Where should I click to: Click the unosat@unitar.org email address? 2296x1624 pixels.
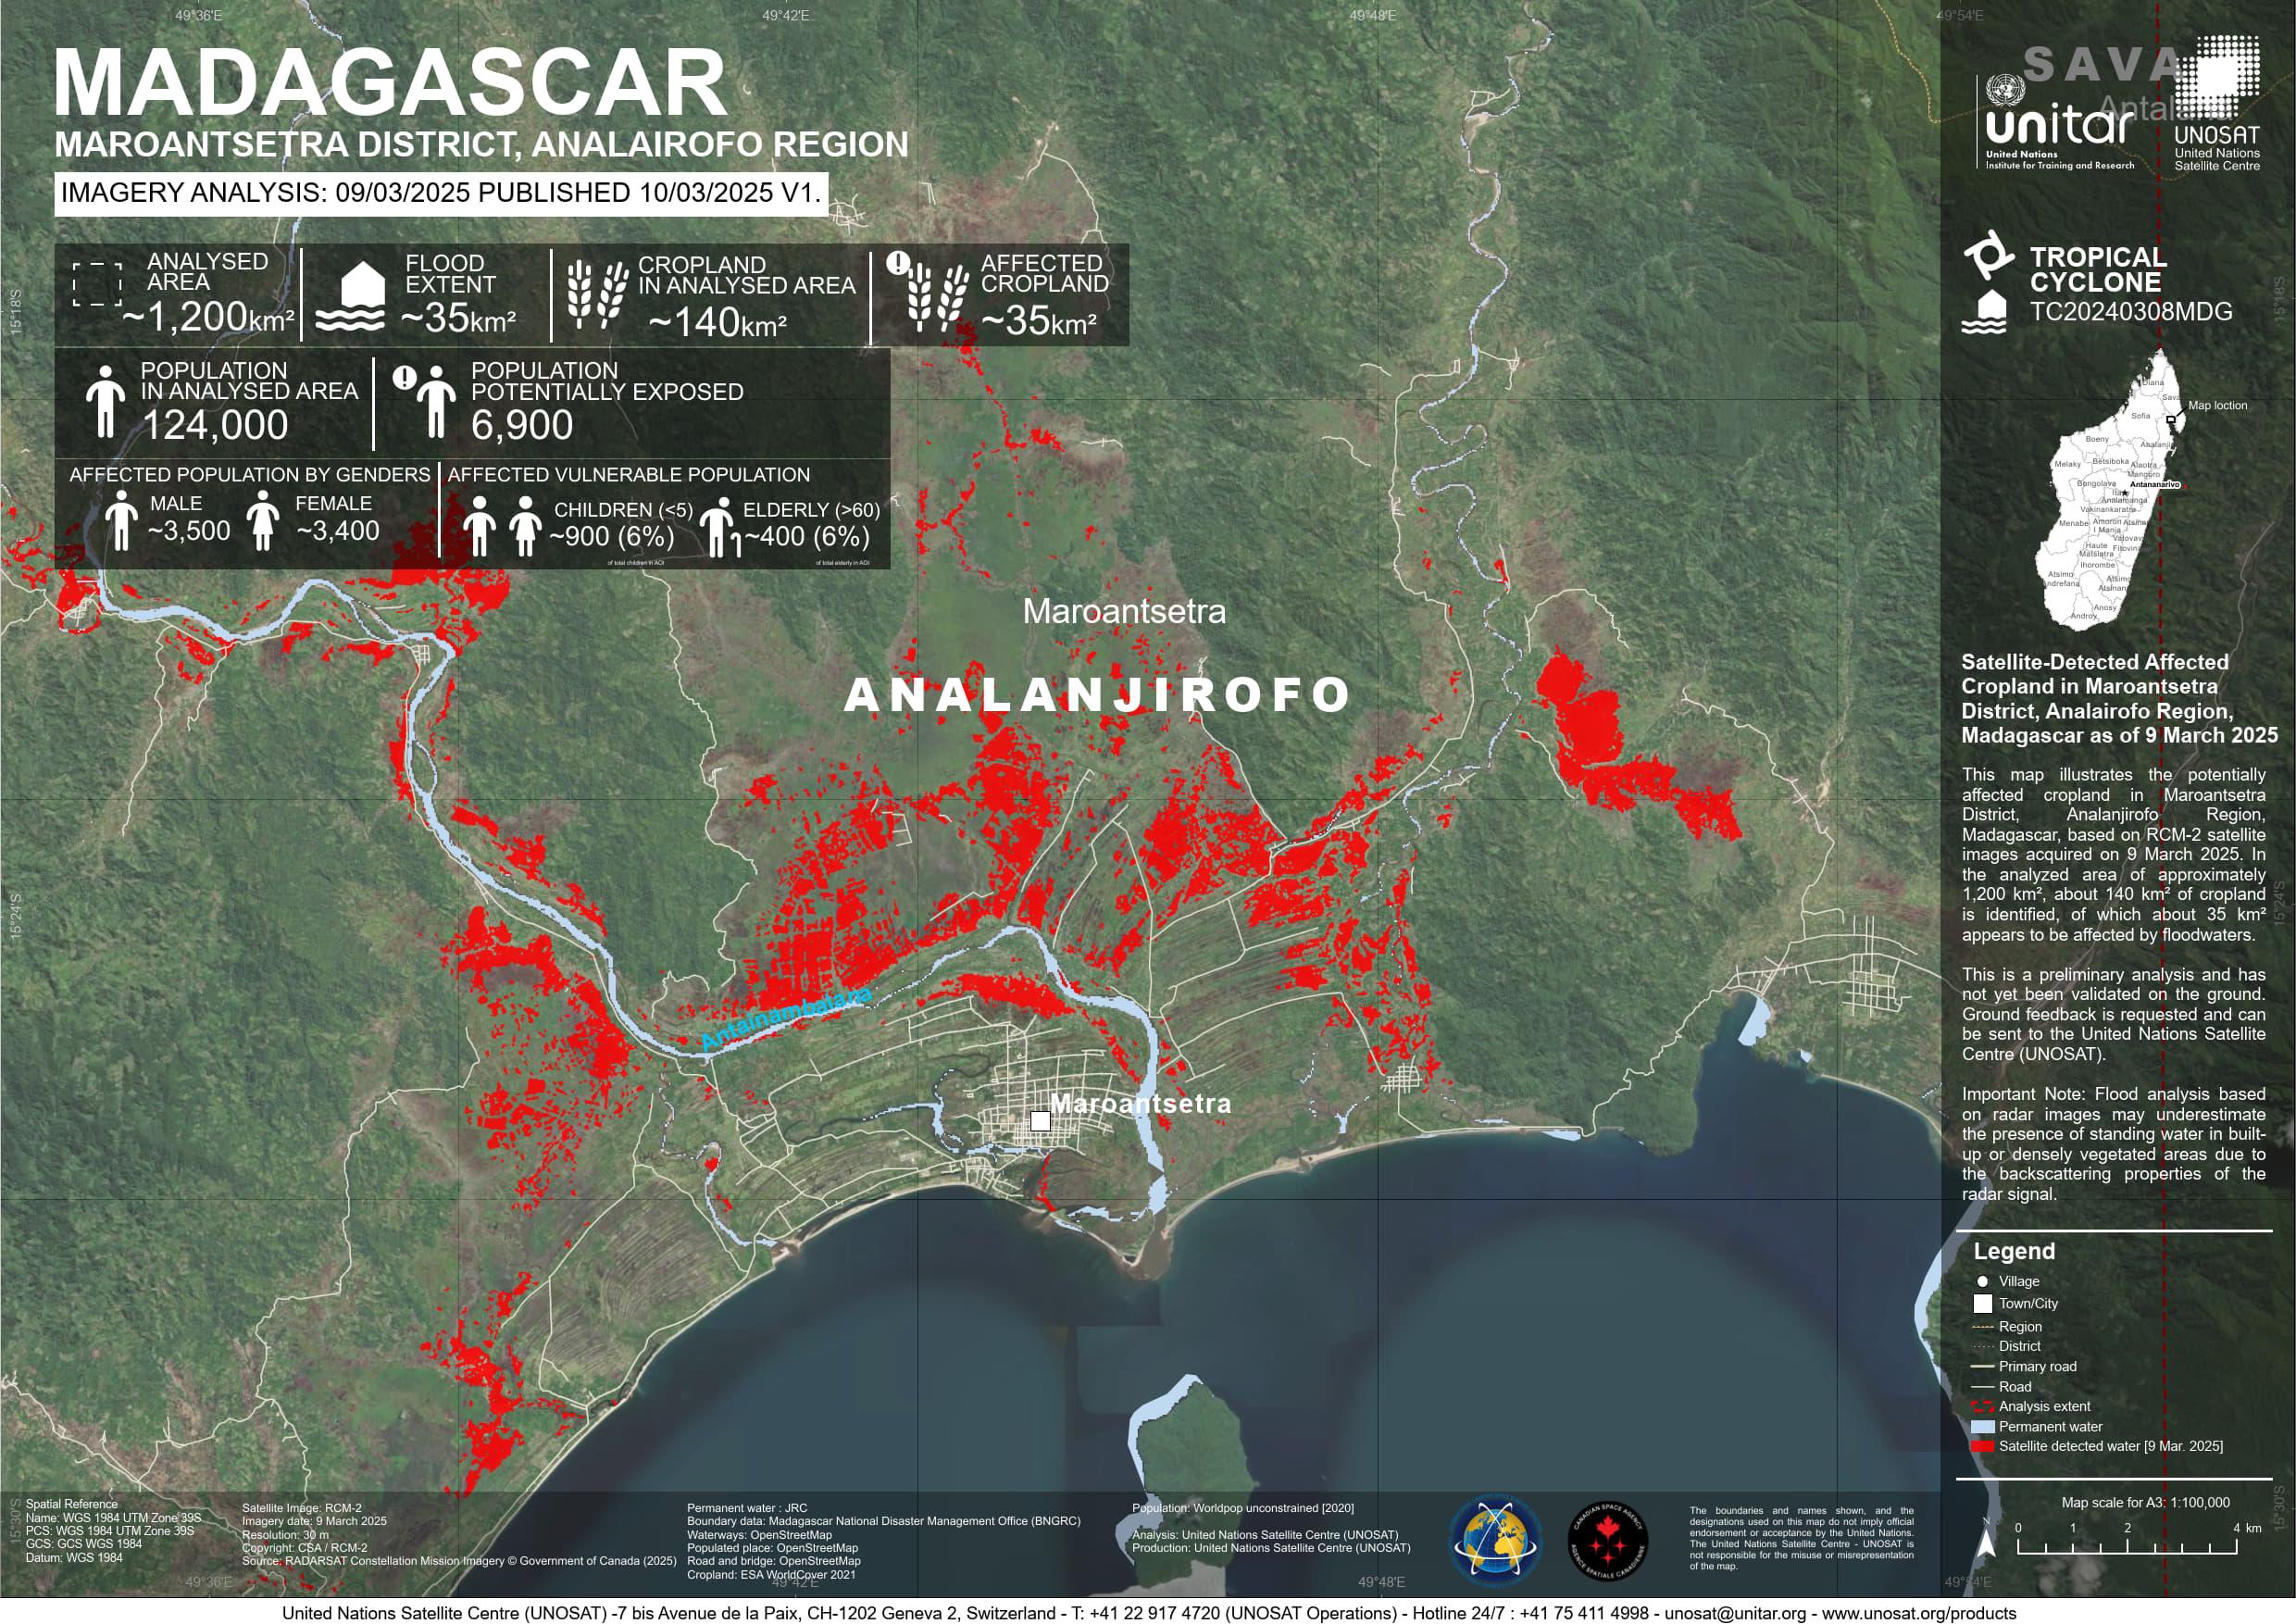coord(1735,1613)
